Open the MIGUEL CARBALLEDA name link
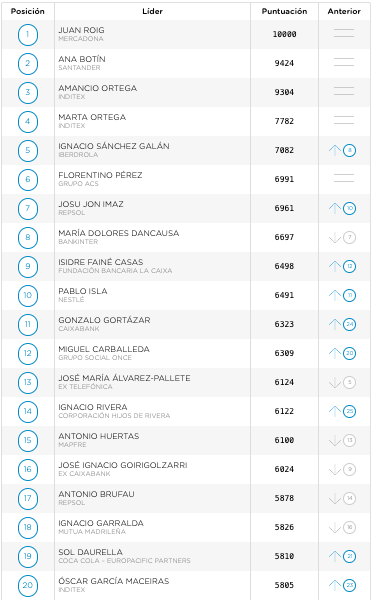372x600 pixels. pyautogui.click(x=104, y=349)
